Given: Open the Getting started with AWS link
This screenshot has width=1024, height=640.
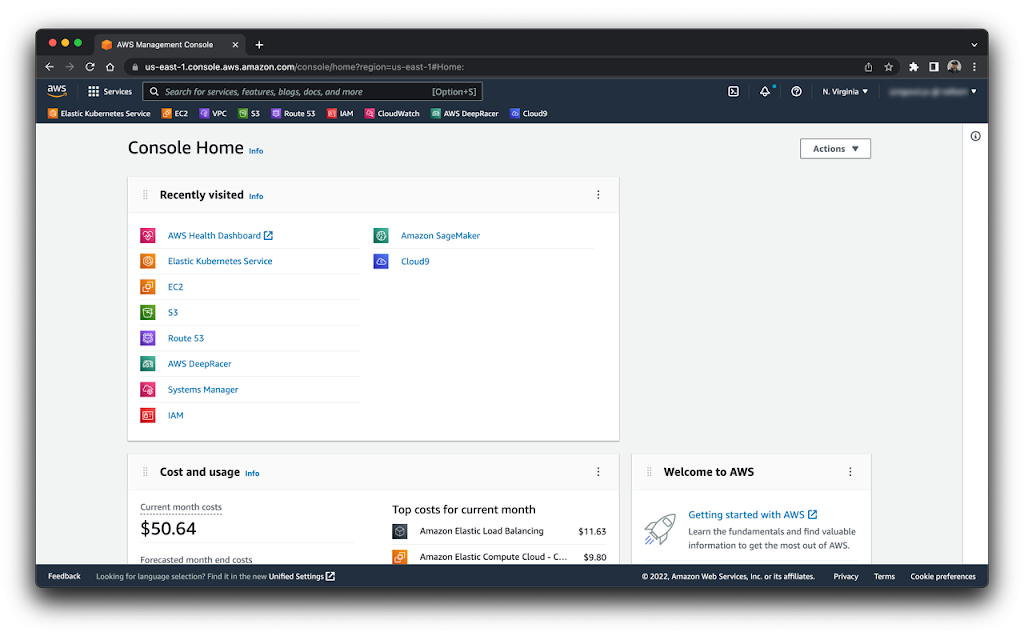Looking at the screenshot, I should click(x=752, y=515).
